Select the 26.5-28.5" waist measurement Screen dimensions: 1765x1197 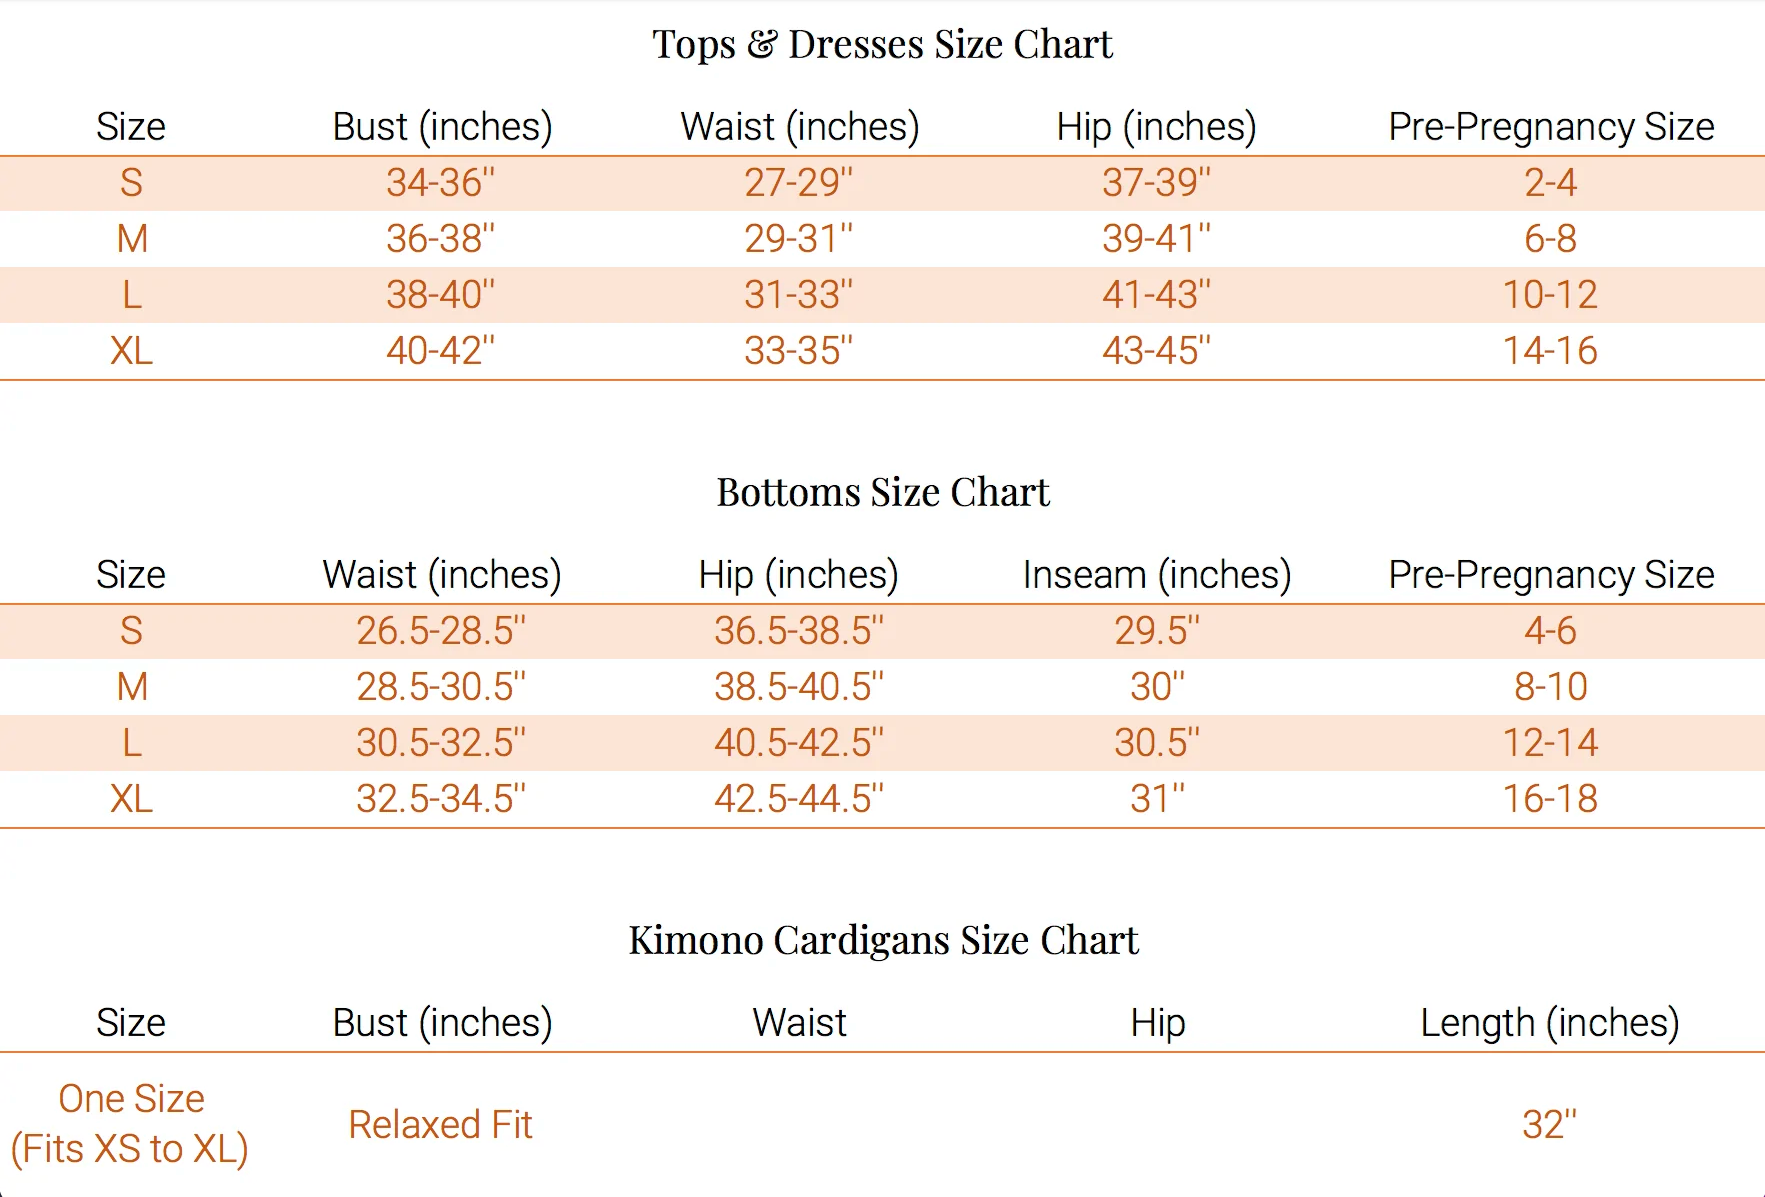[440, 631]
